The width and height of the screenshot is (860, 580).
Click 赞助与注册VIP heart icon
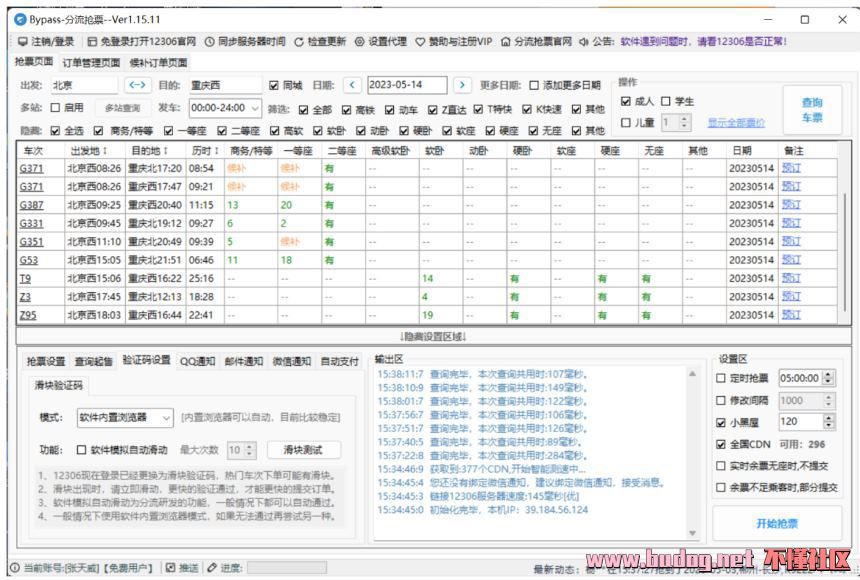420,41
